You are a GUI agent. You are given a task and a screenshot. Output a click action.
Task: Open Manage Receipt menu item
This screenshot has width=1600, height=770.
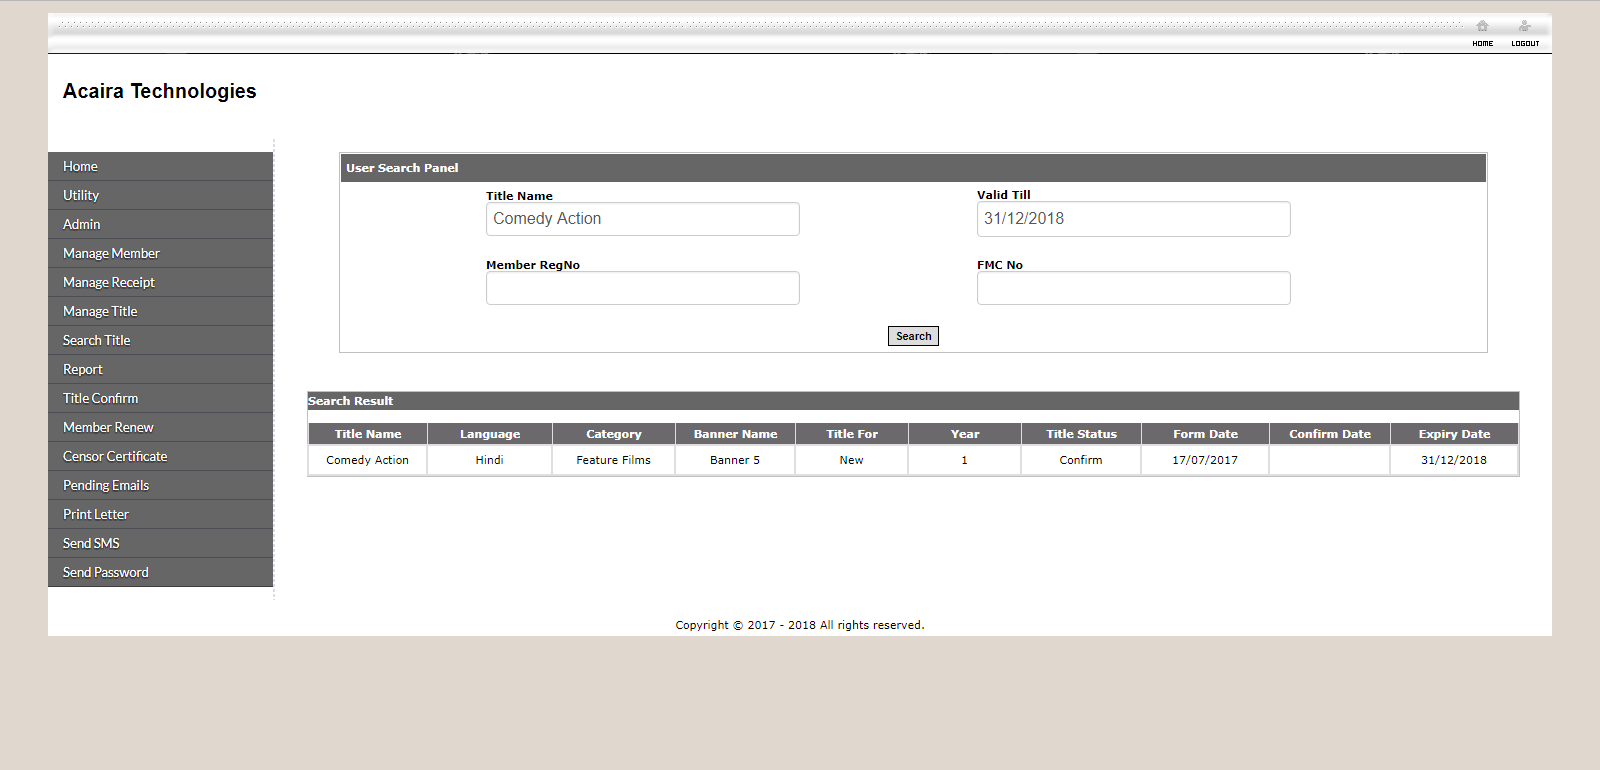(109, 283)
